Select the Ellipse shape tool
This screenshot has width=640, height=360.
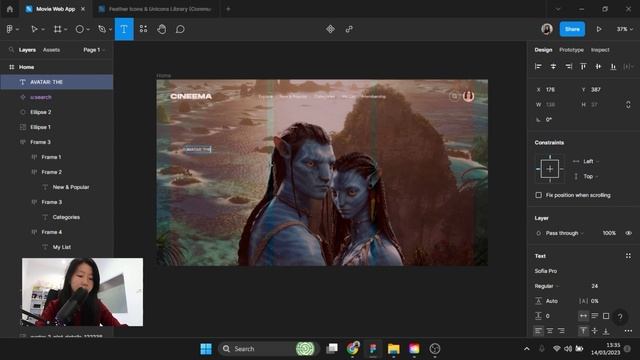[x=80, y=29]
